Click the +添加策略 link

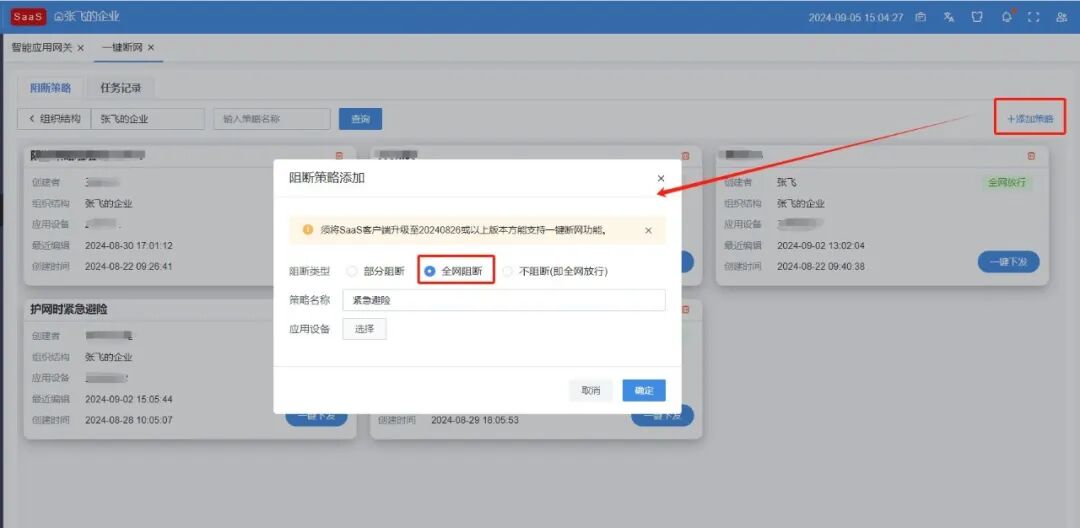1030,118
